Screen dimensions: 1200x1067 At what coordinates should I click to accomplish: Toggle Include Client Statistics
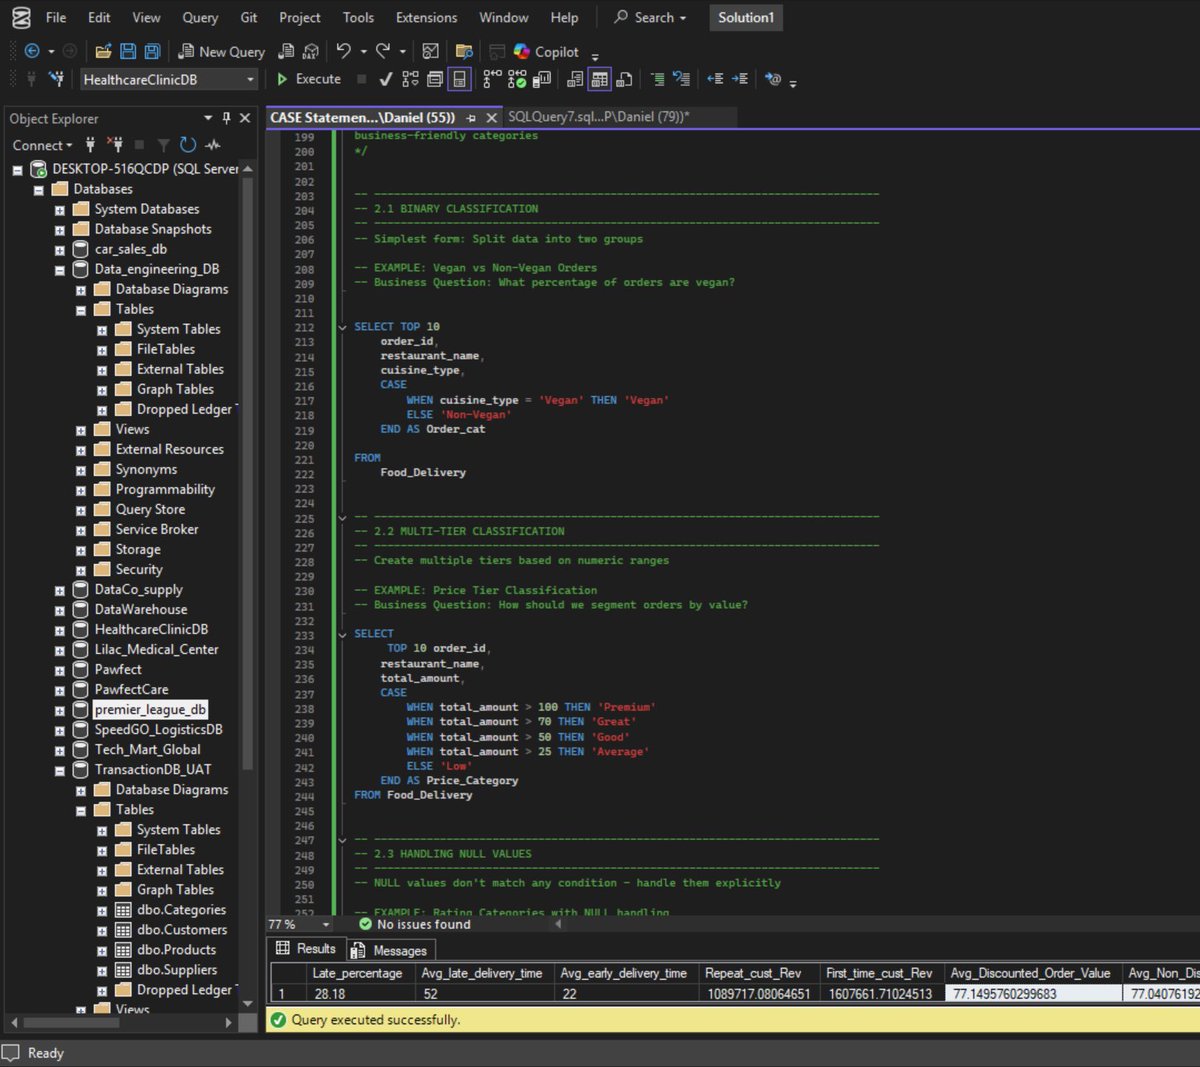click(541, 79)
